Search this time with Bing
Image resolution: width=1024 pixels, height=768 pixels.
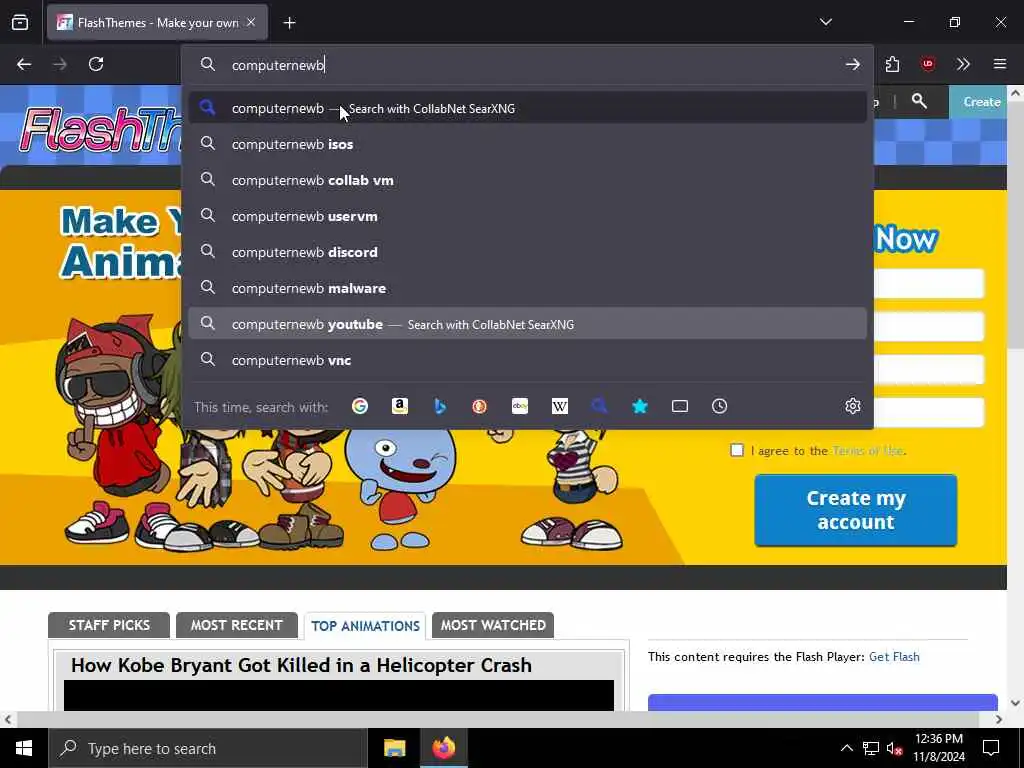coord(440,406)
